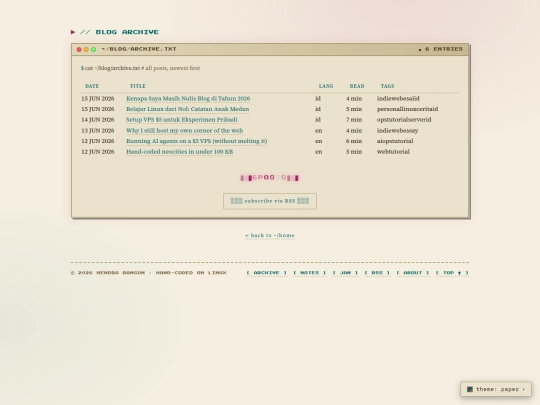Click tags text webtutorial
The width and height of the screenshot is (540, 405).
393,152
